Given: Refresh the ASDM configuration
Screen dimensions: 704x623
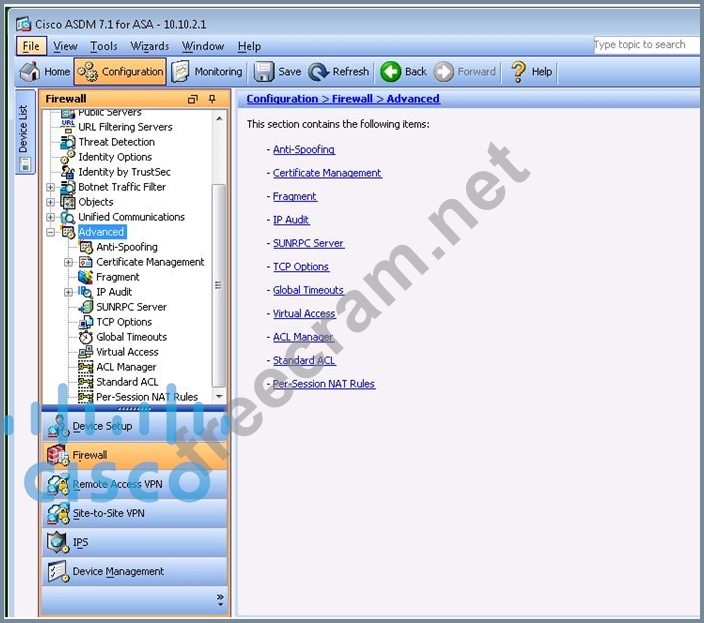Looking at the screenshot, I should 320,72.
